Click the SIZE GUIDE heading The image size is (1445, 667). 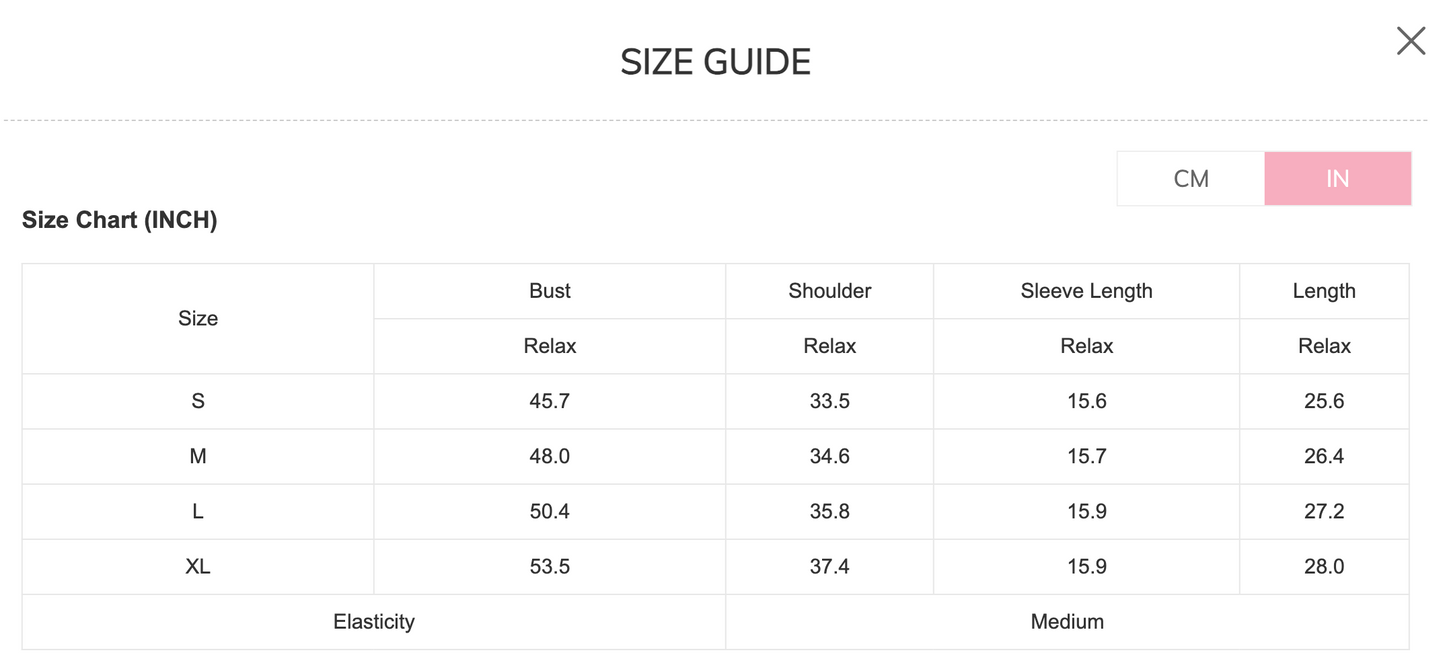(715, 62)
